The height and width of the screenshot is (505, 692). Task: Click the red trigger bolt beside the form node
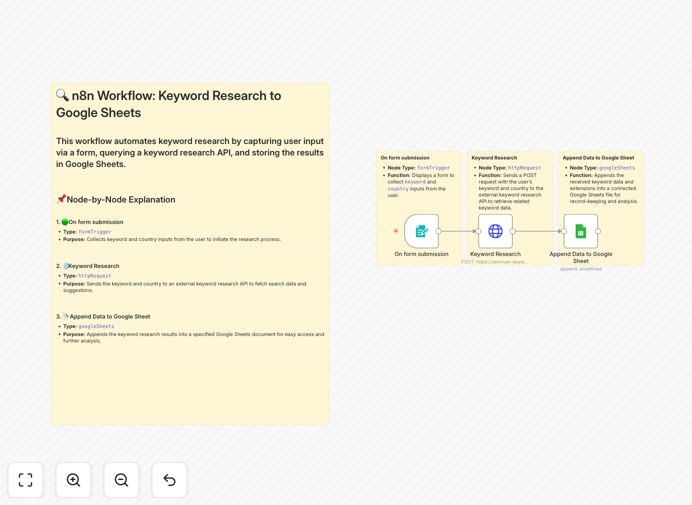[x=396, y=231]
